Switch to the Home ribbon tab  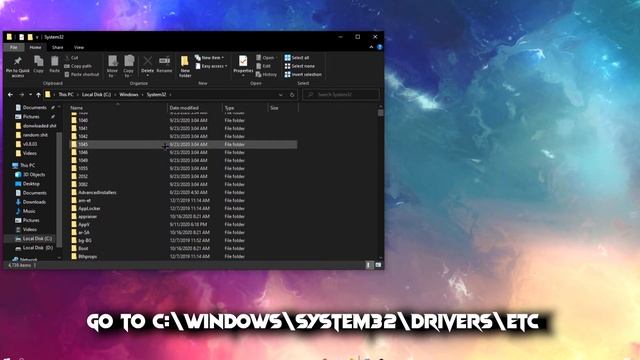point(36,47)
